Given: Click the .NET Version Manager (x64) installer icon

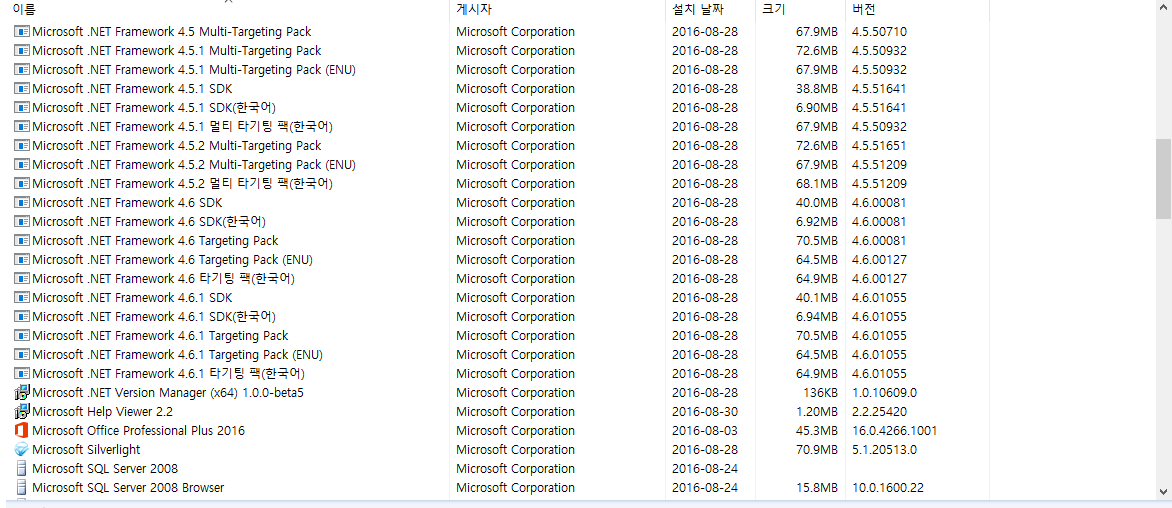Looking at the screenshot, I should coord(22,393).
